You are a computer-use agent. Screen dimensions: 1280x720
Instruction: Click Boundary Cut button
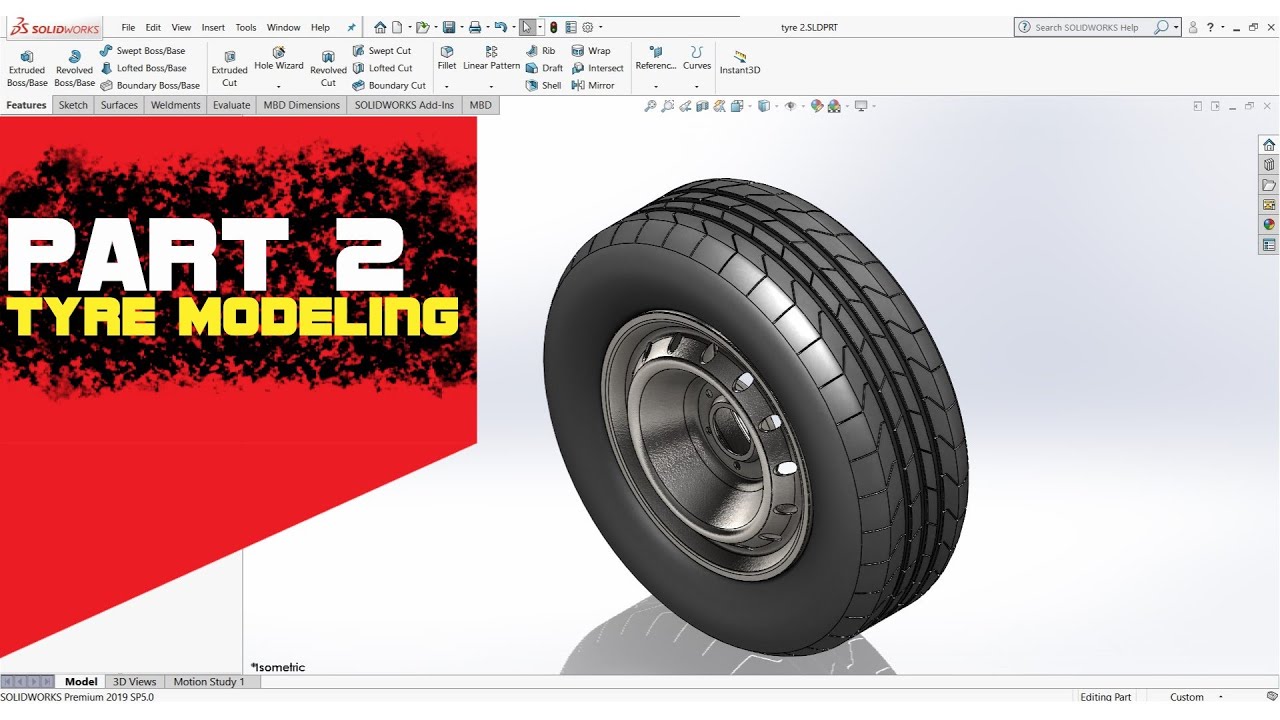(389, 86)
